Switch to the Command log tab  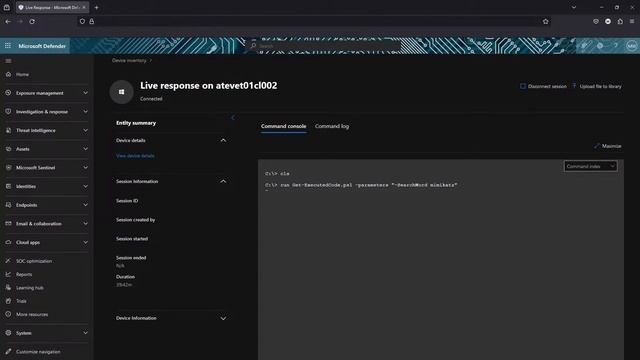coord(332,126)
